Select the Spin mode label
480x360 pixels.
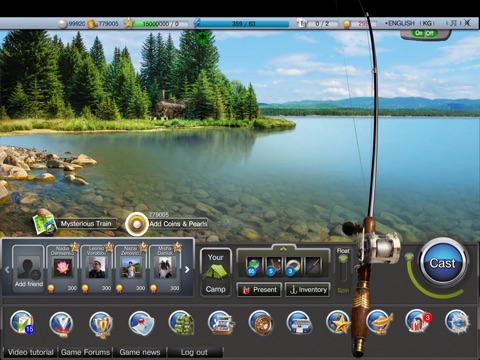coord(343,291)
